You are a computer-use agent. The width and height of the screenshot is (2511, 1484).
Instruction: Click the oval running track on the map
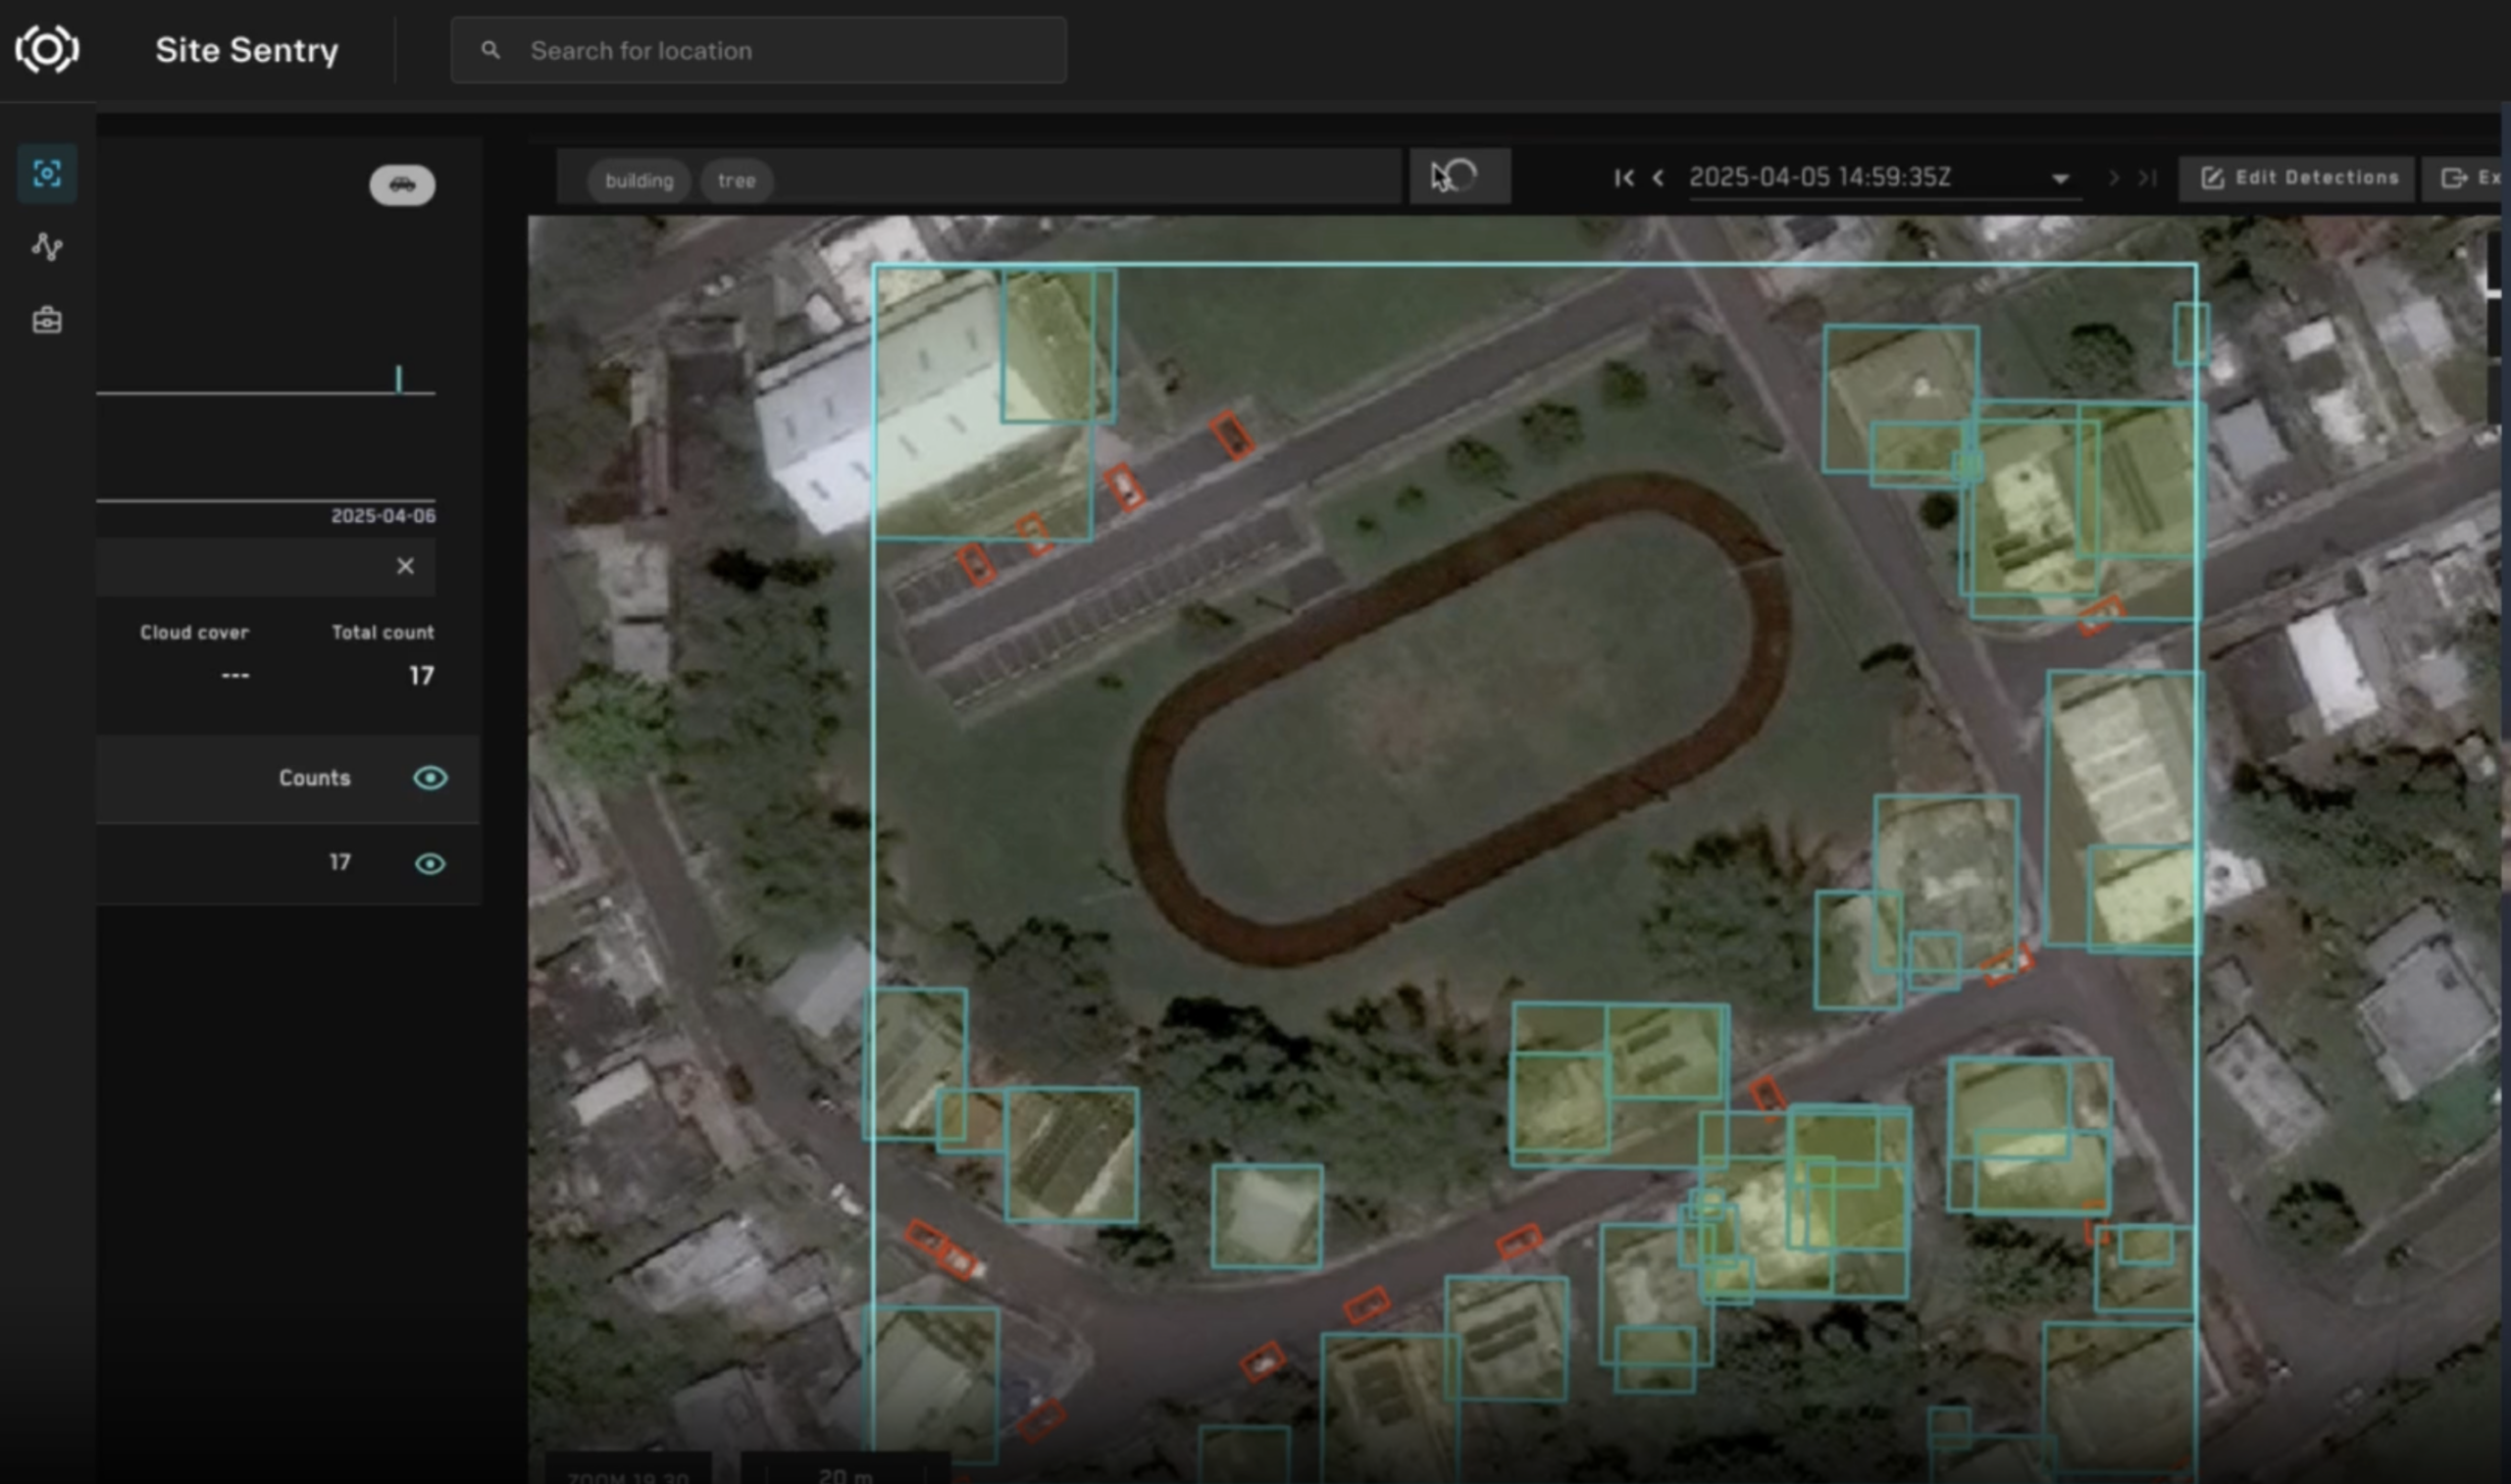(x=1460, y=720)
